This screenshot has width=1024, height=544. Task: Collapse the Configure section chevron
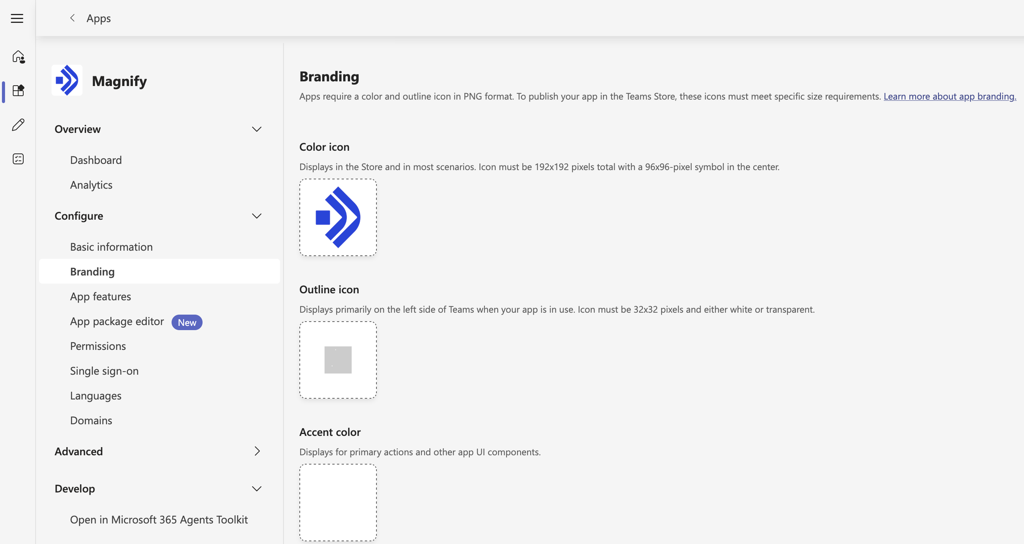point(256,216)
